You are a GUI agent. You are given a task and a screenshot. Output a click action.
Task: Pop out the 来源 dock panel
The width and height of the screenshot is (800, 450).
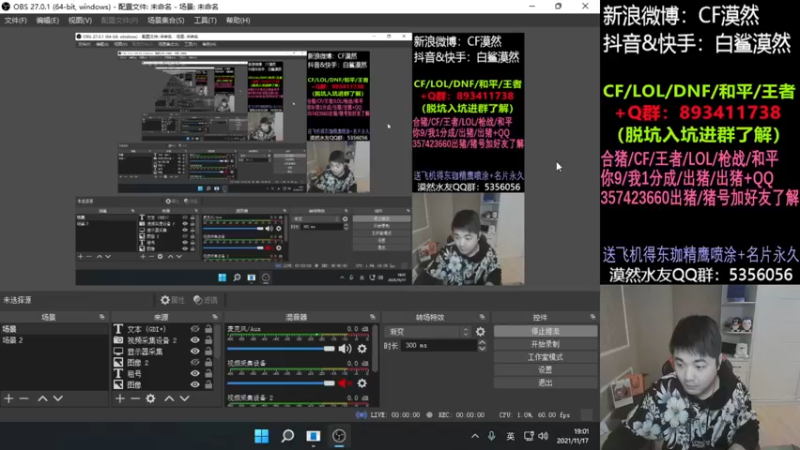(215, 317)
